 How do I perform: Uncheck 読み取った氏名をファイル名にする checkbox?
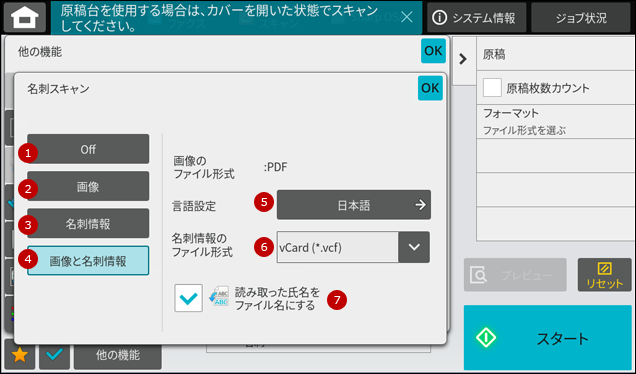point(188,298)
